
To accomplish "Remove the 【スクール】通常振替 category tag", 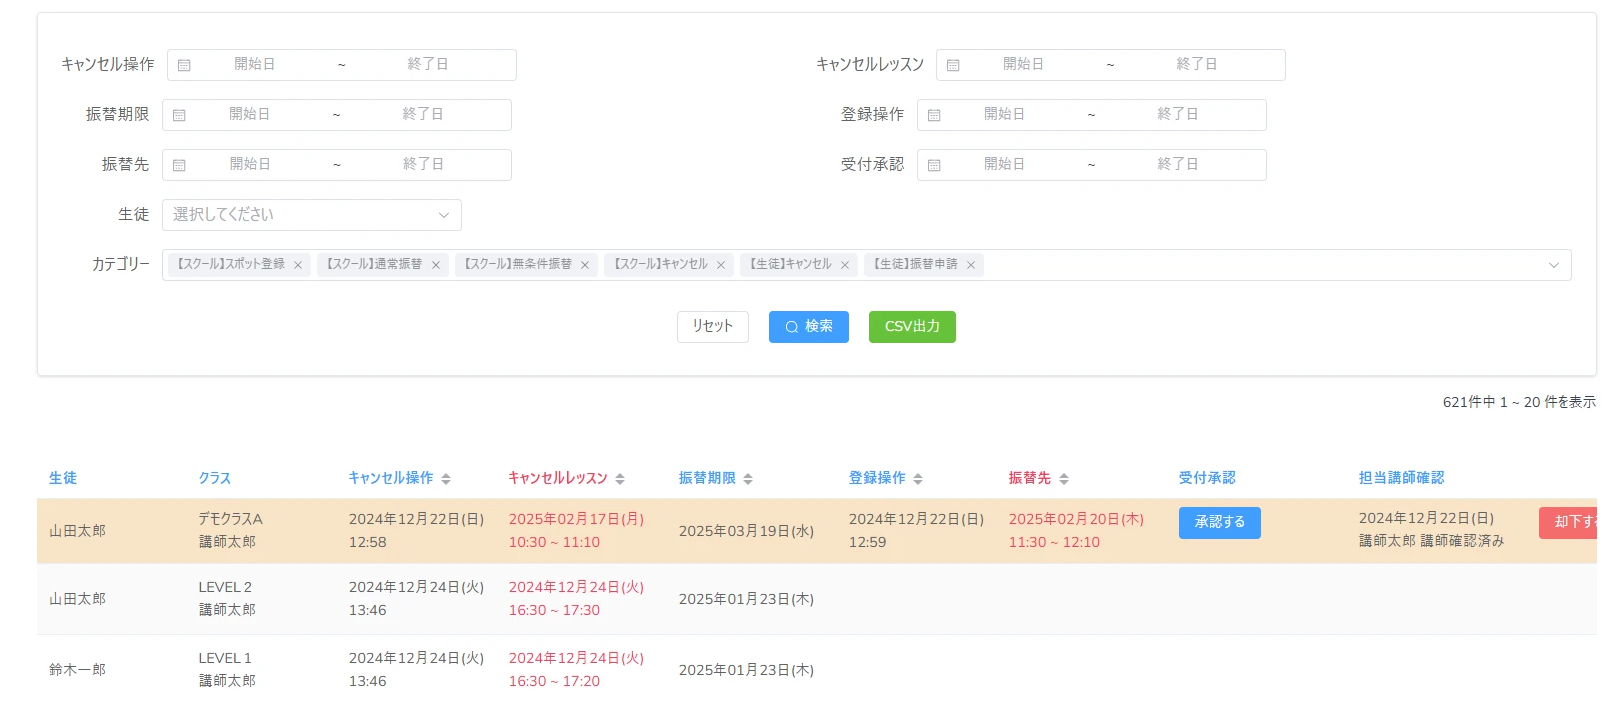I will pos(436,265).
